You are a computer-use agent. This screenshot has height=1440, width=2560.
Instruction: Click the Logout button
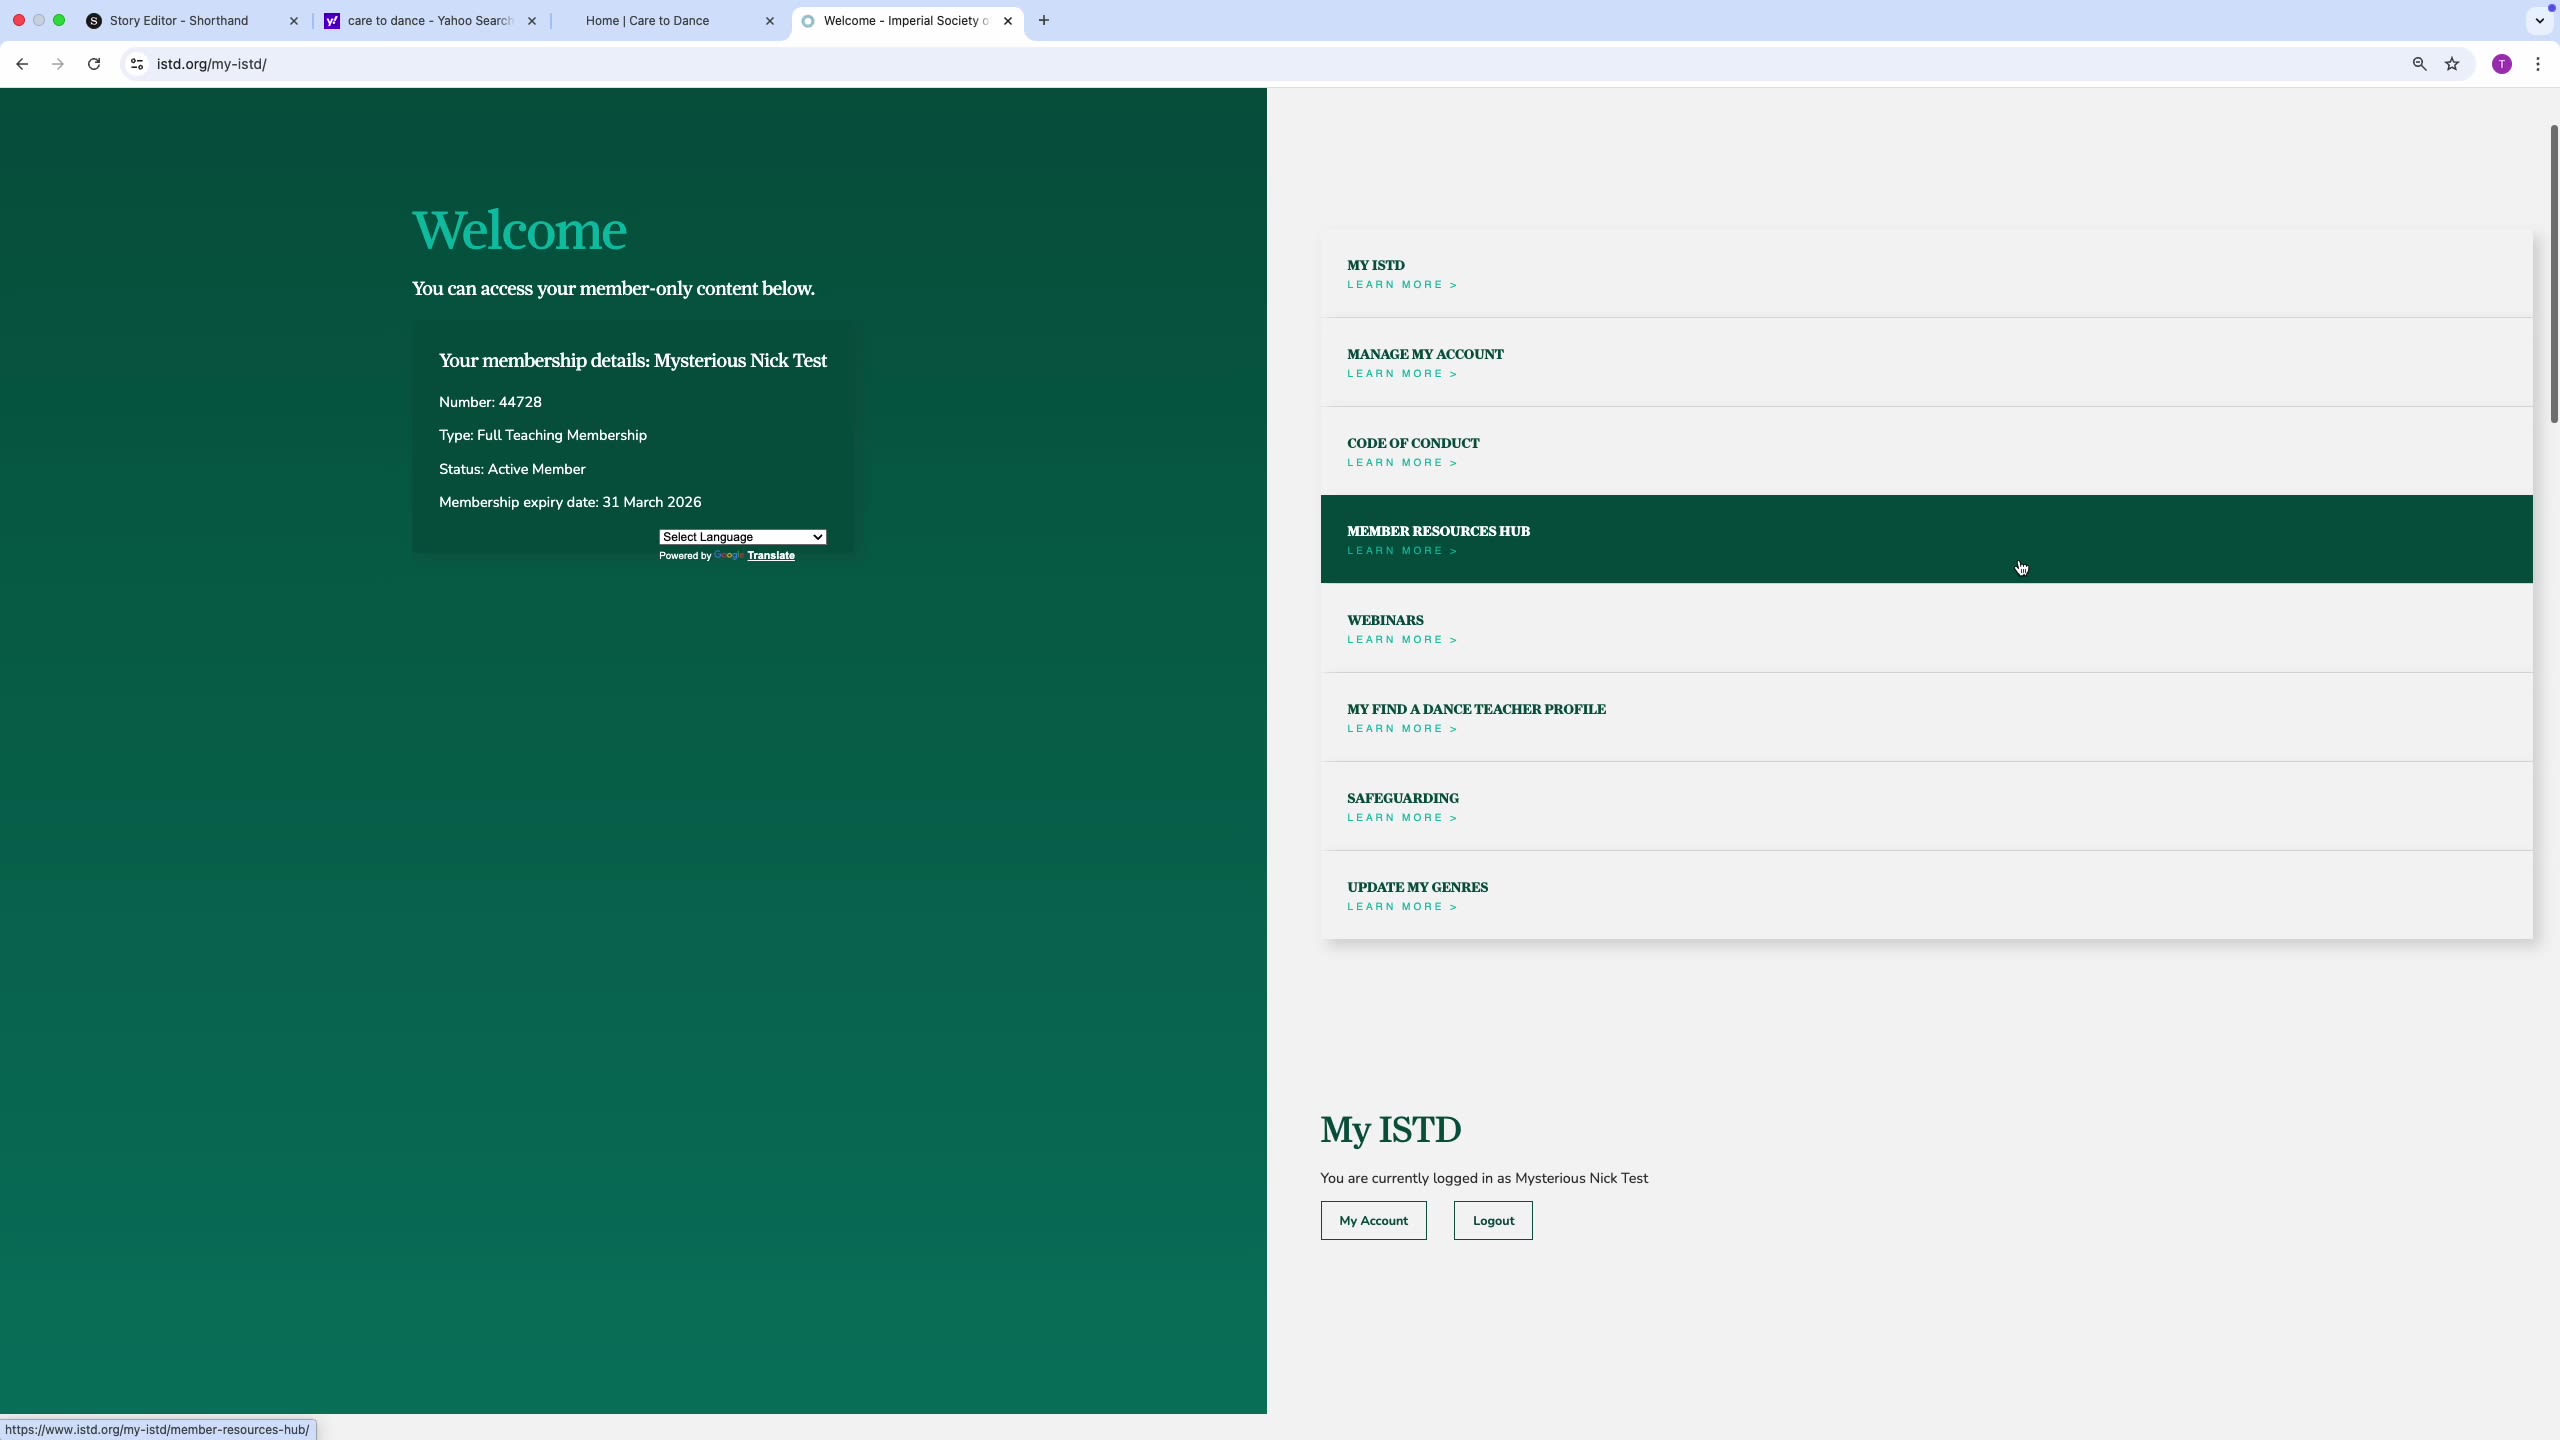[x=1493, y=1221]
